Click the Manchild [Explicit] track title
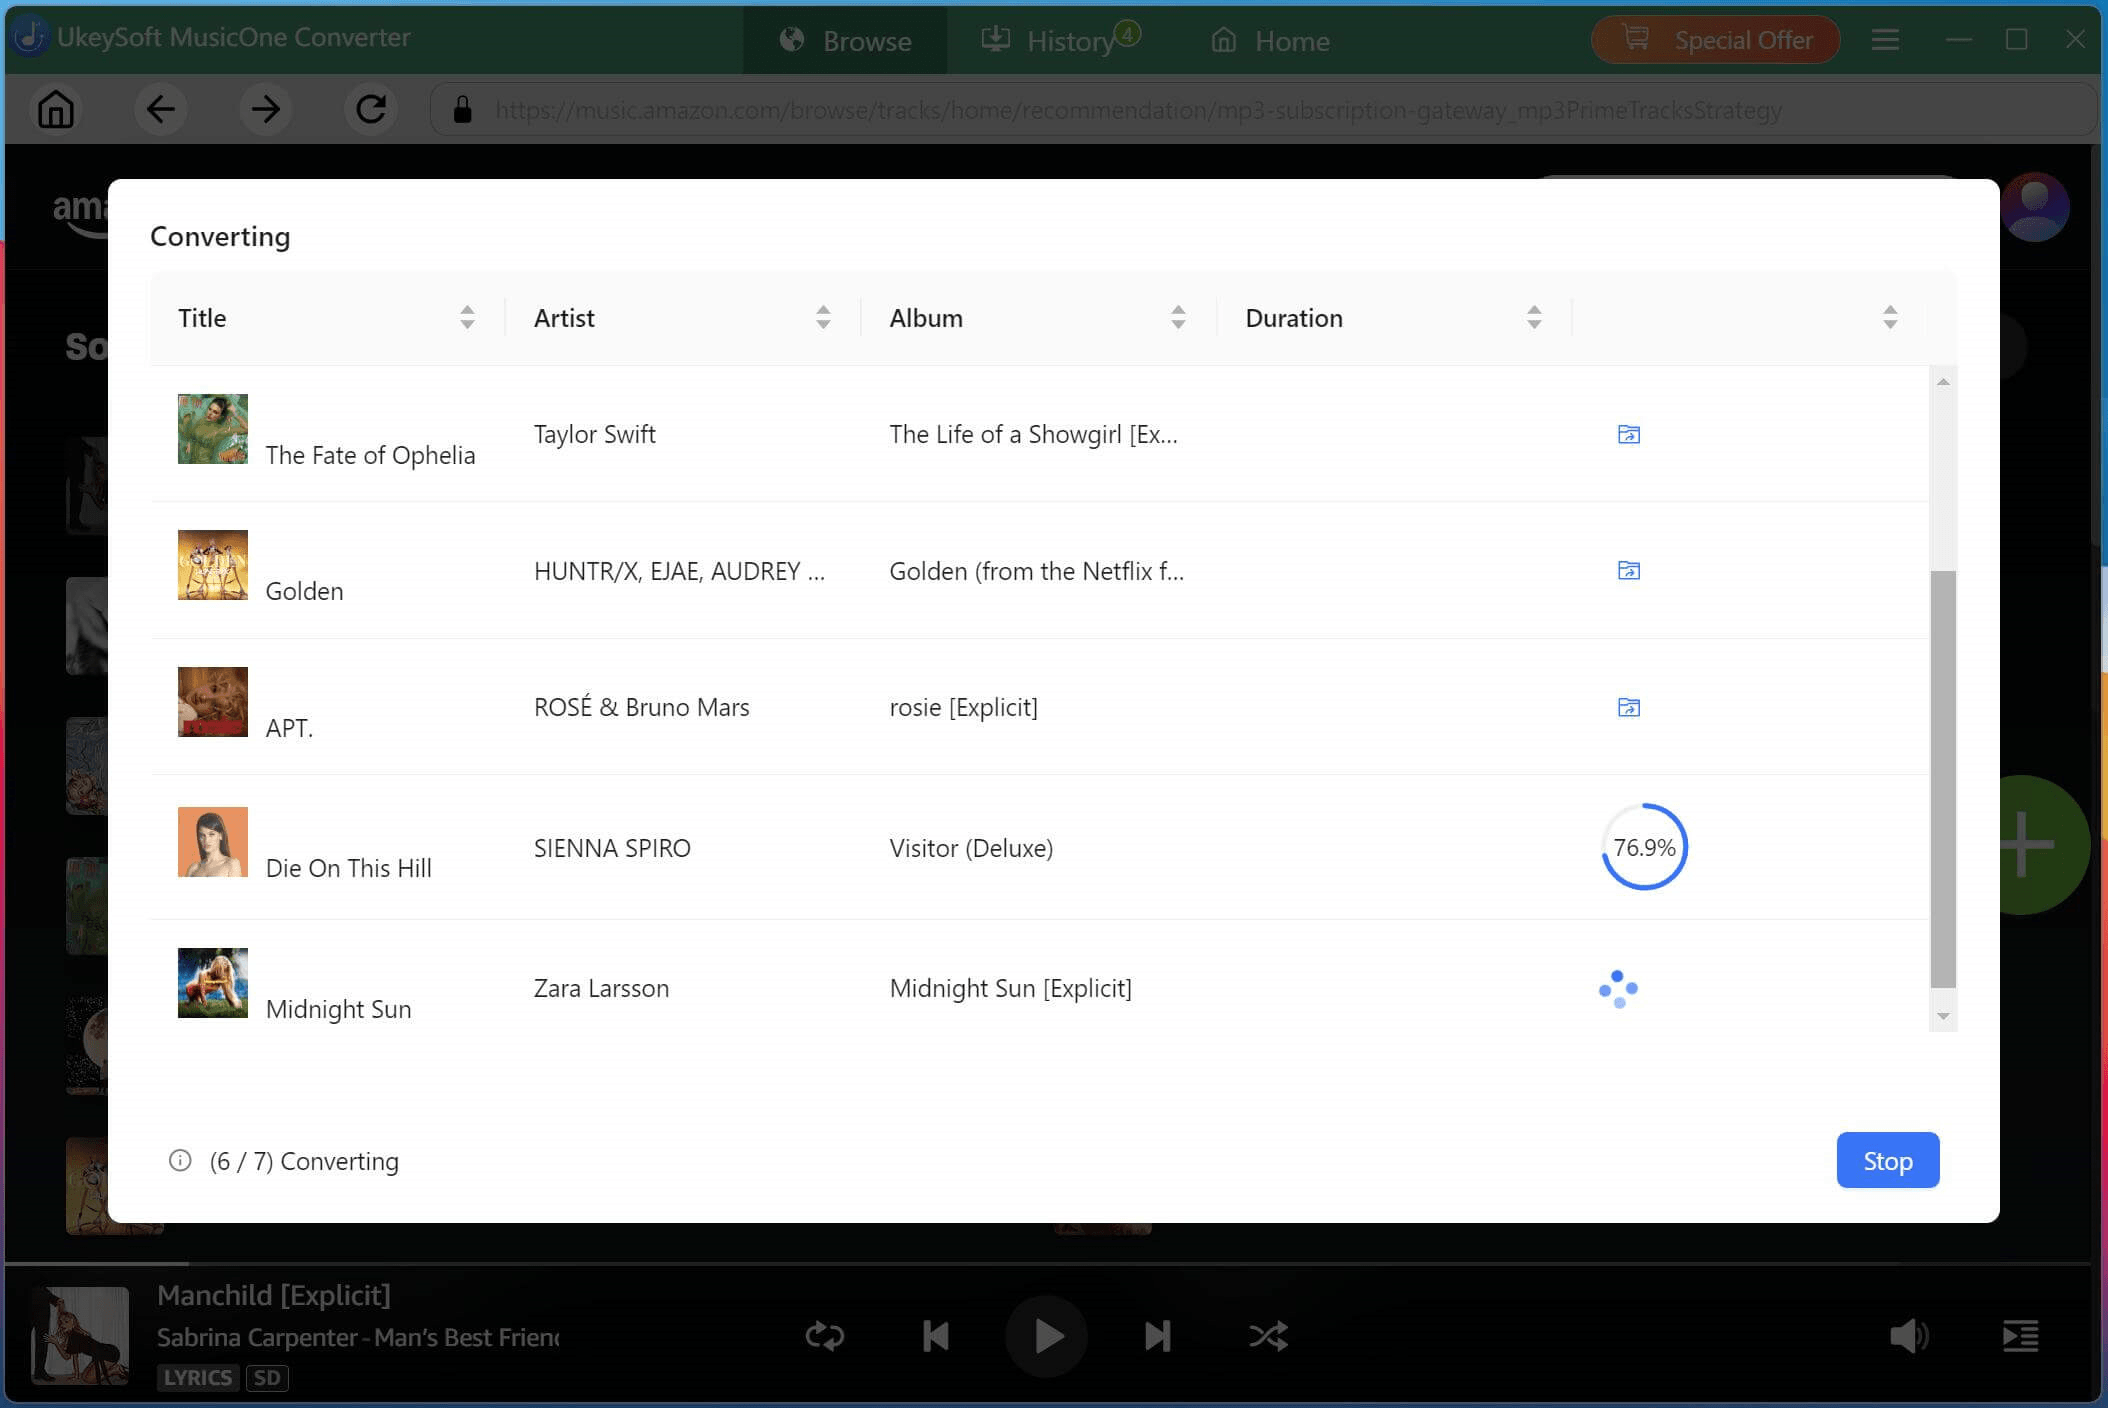2108x1408 pixels. tap(274, 1295)
